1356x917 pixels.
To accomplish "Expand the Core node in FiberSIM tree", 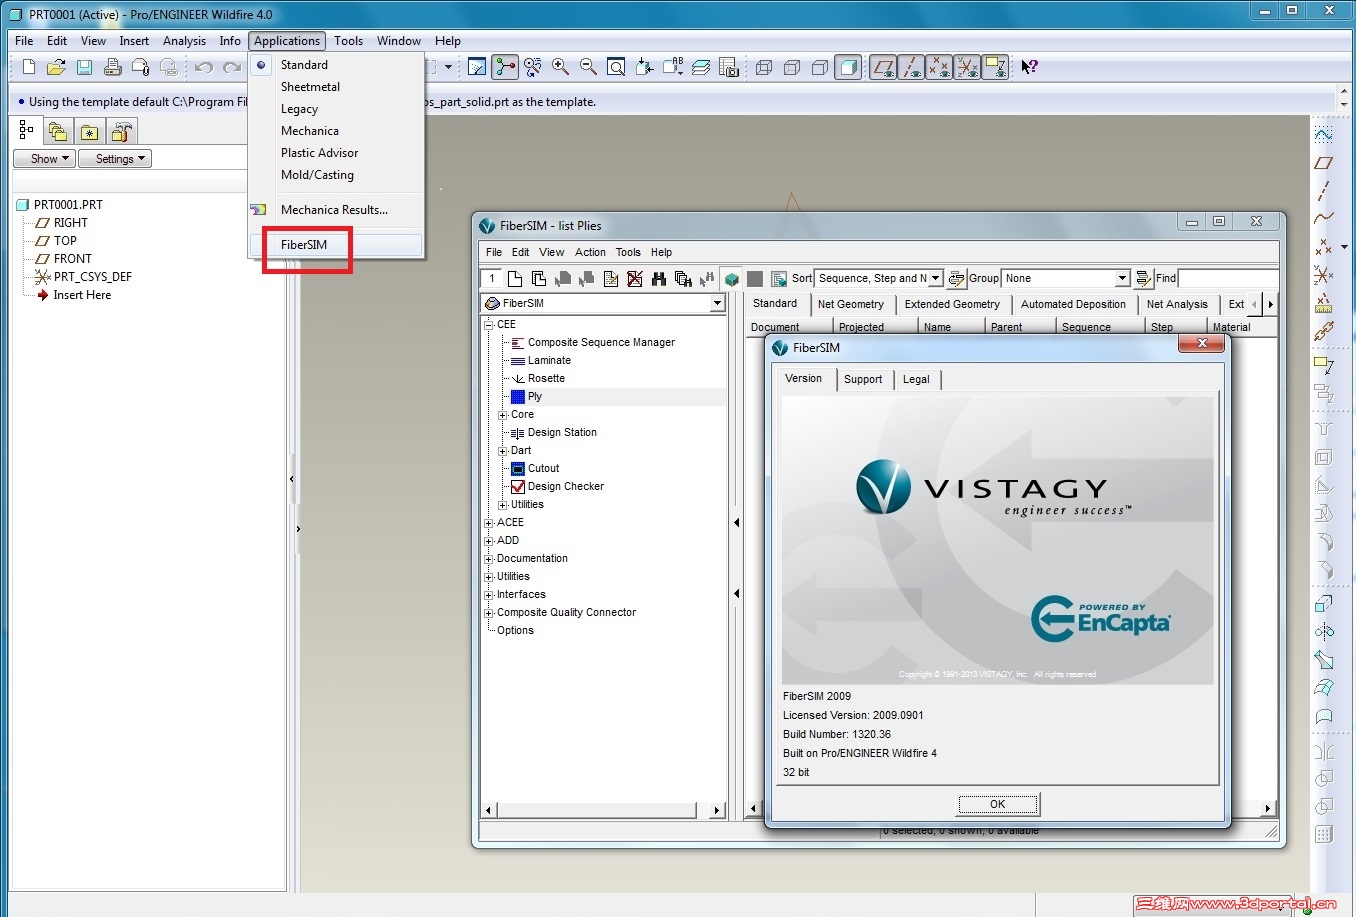I will [x=502, y=414].
